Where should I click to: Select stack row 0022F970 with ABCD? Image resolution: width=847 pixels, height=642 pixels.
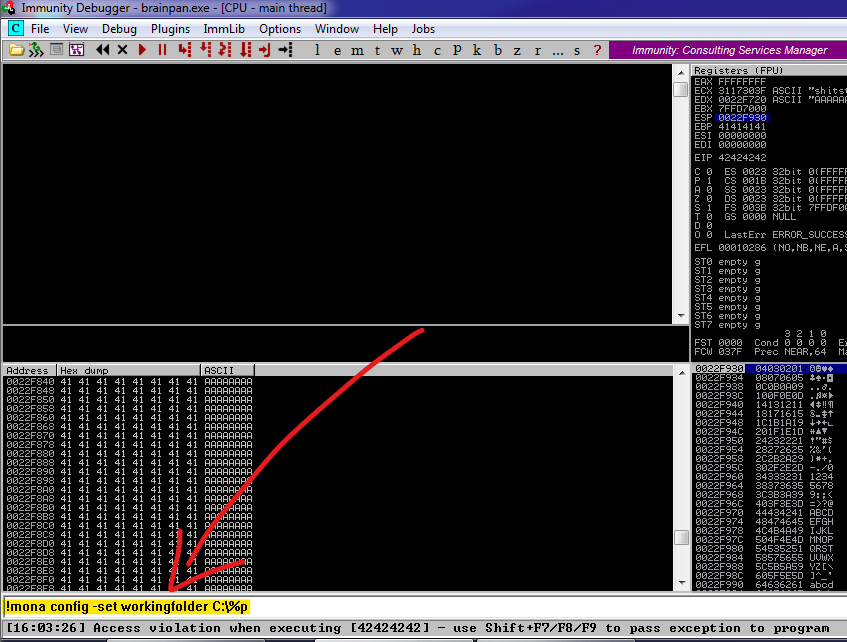coord(769,513)
